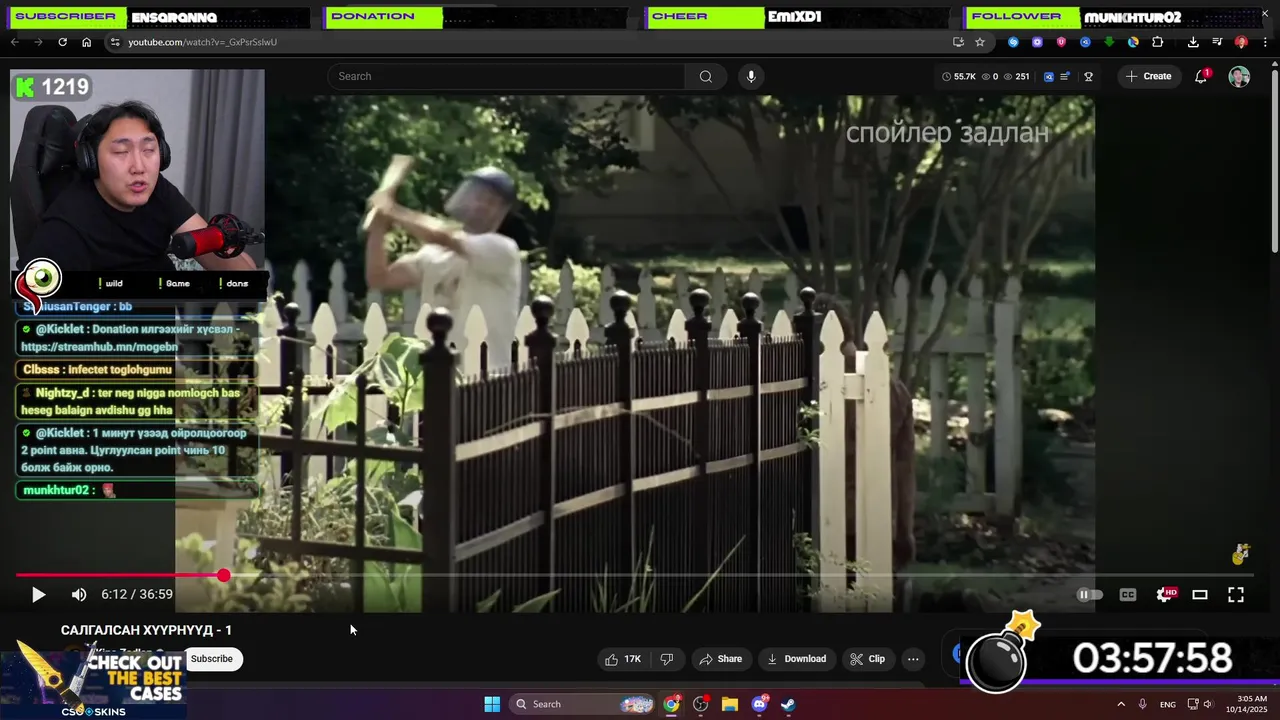Open the player settings gear

(1165, 595)
